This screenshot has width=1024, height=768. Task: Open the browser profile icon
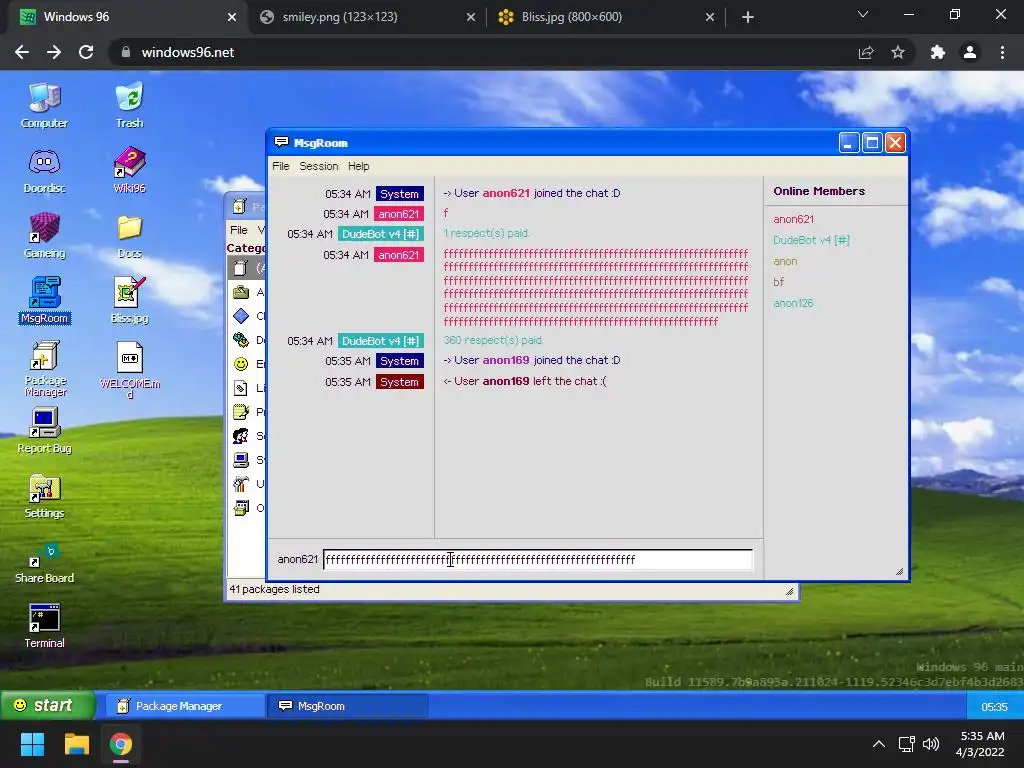coord(970,52)
